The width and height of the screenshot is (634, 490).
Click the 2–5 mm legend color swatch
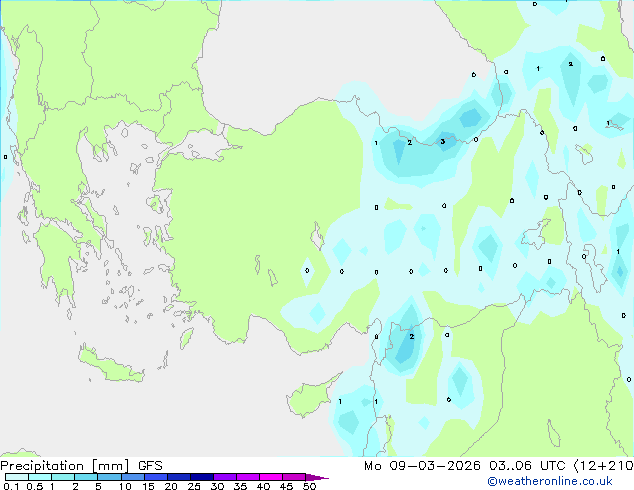coord(86,477)
